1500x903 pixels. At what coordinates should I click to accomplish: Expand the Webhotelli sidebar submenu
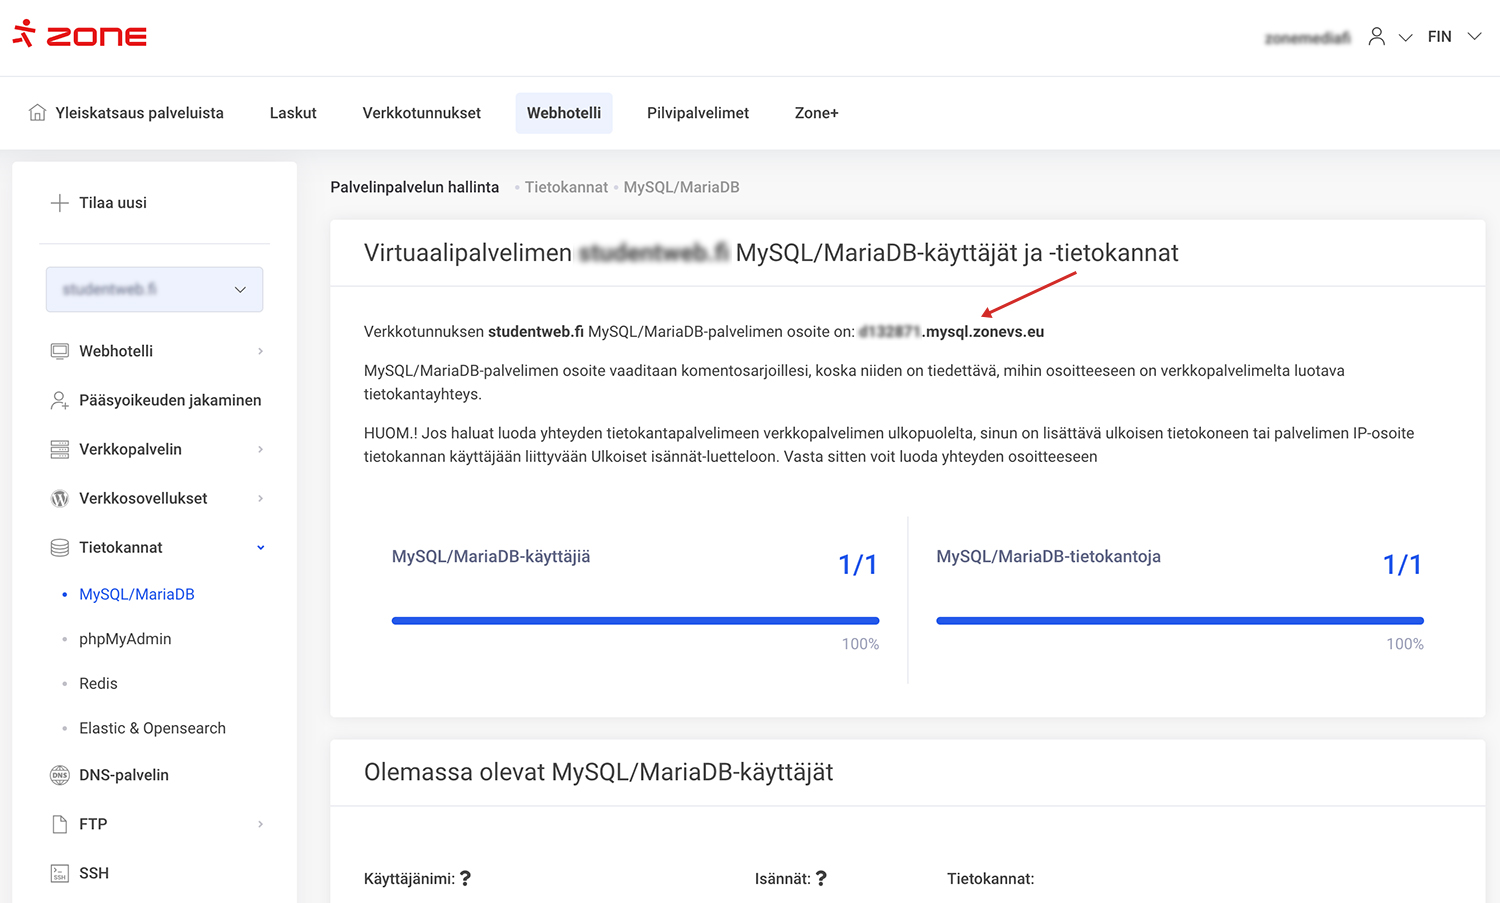(261, 351)
